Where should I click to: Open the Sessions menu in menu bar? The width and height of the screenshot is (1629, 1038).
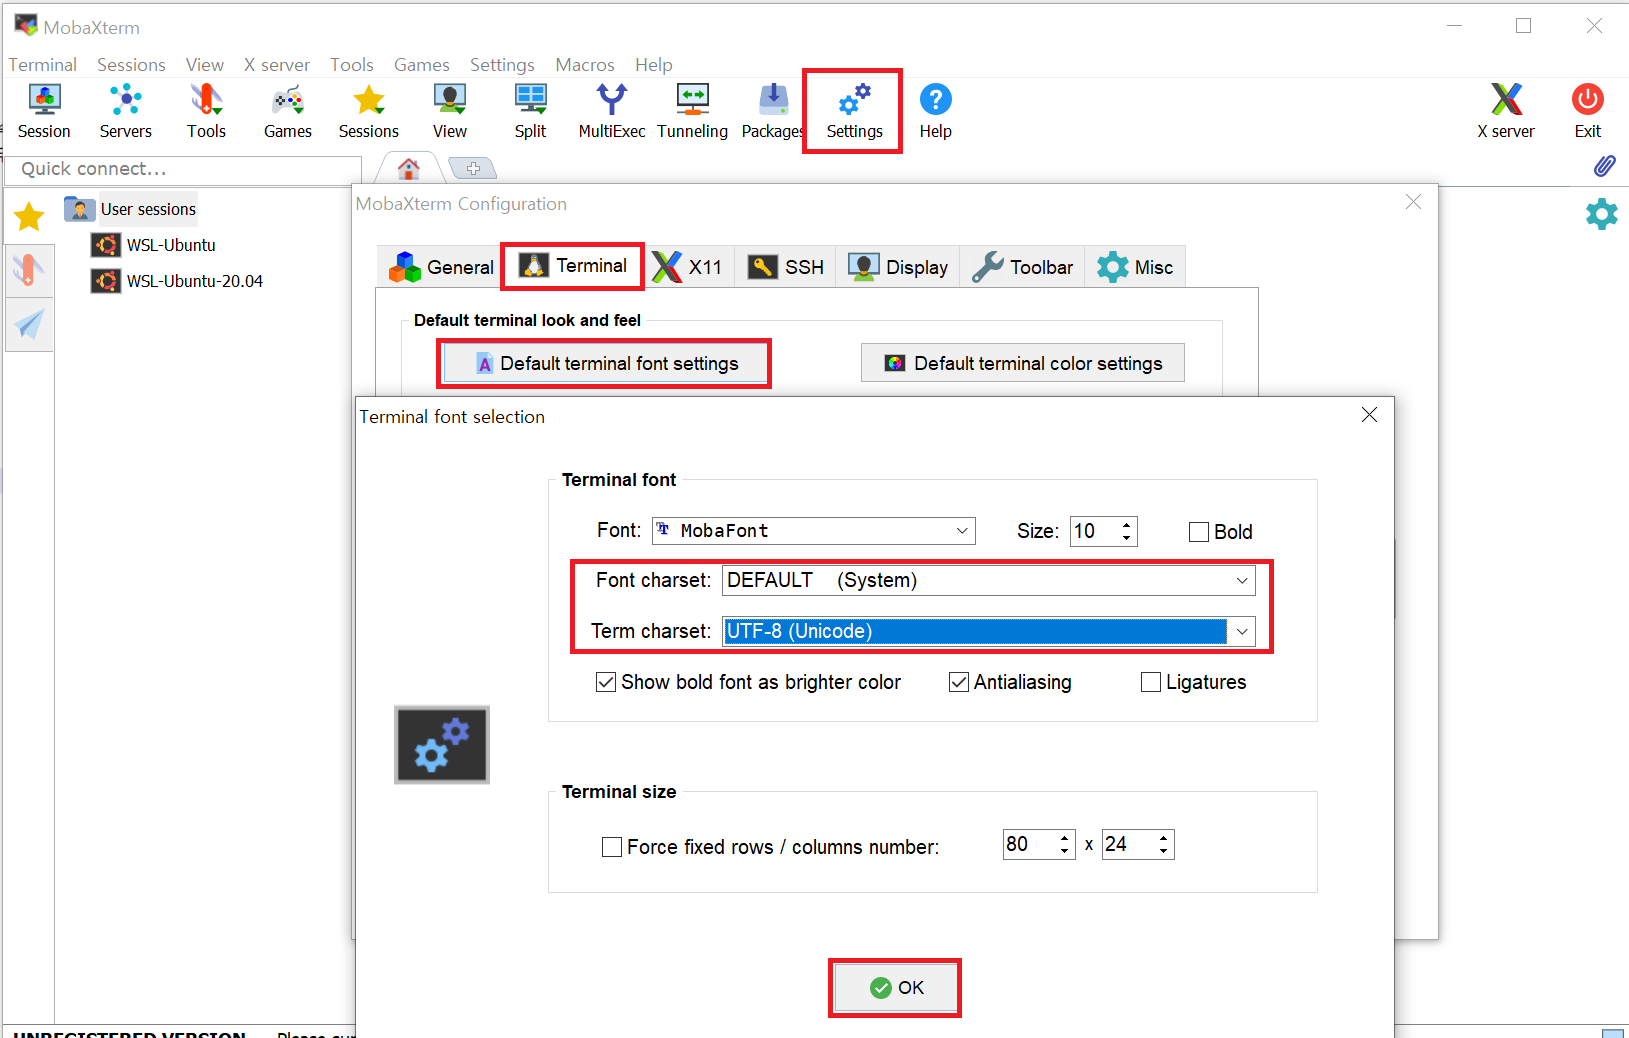tap(131, 65)
